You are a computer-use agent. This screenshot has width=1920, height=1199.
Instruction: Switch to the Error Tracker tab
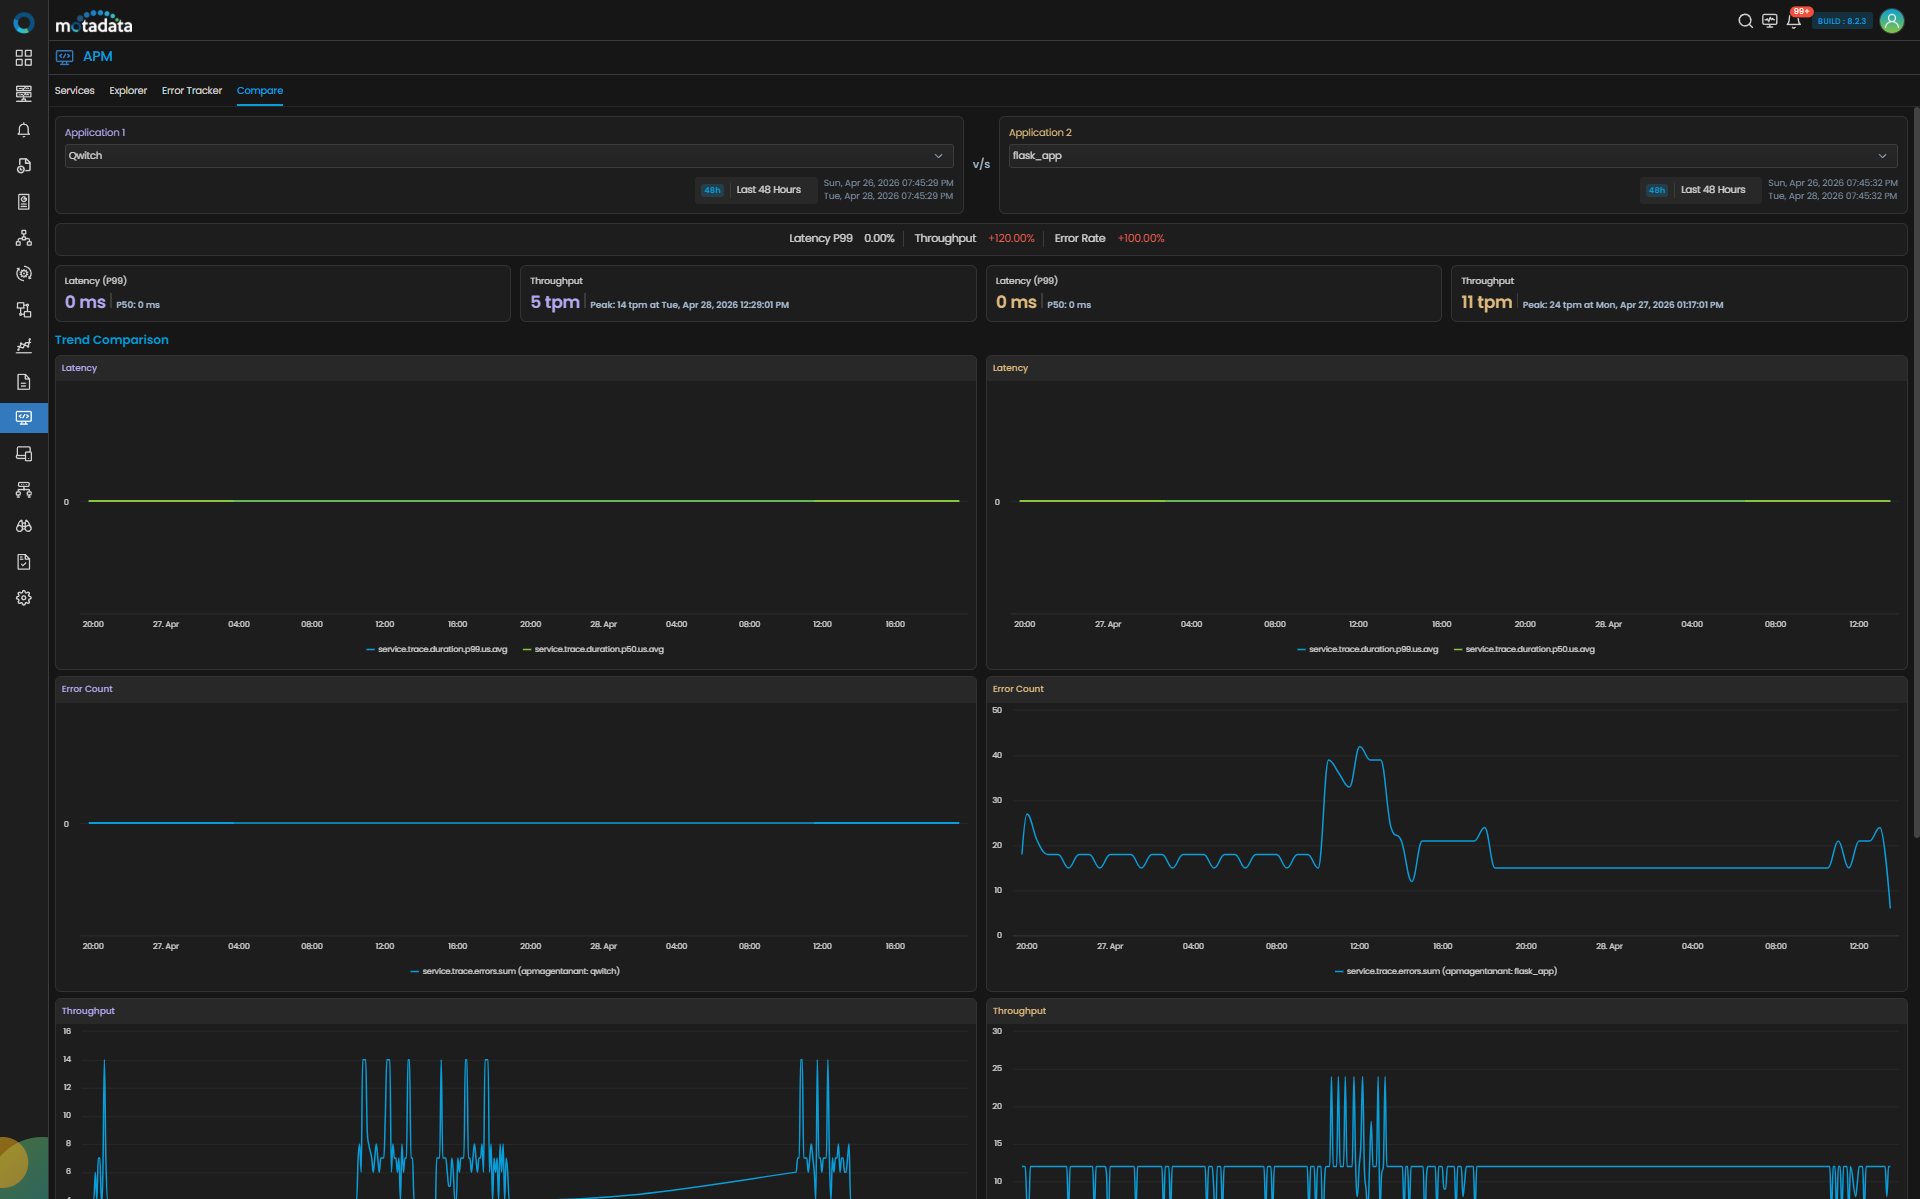coord(192,91)
